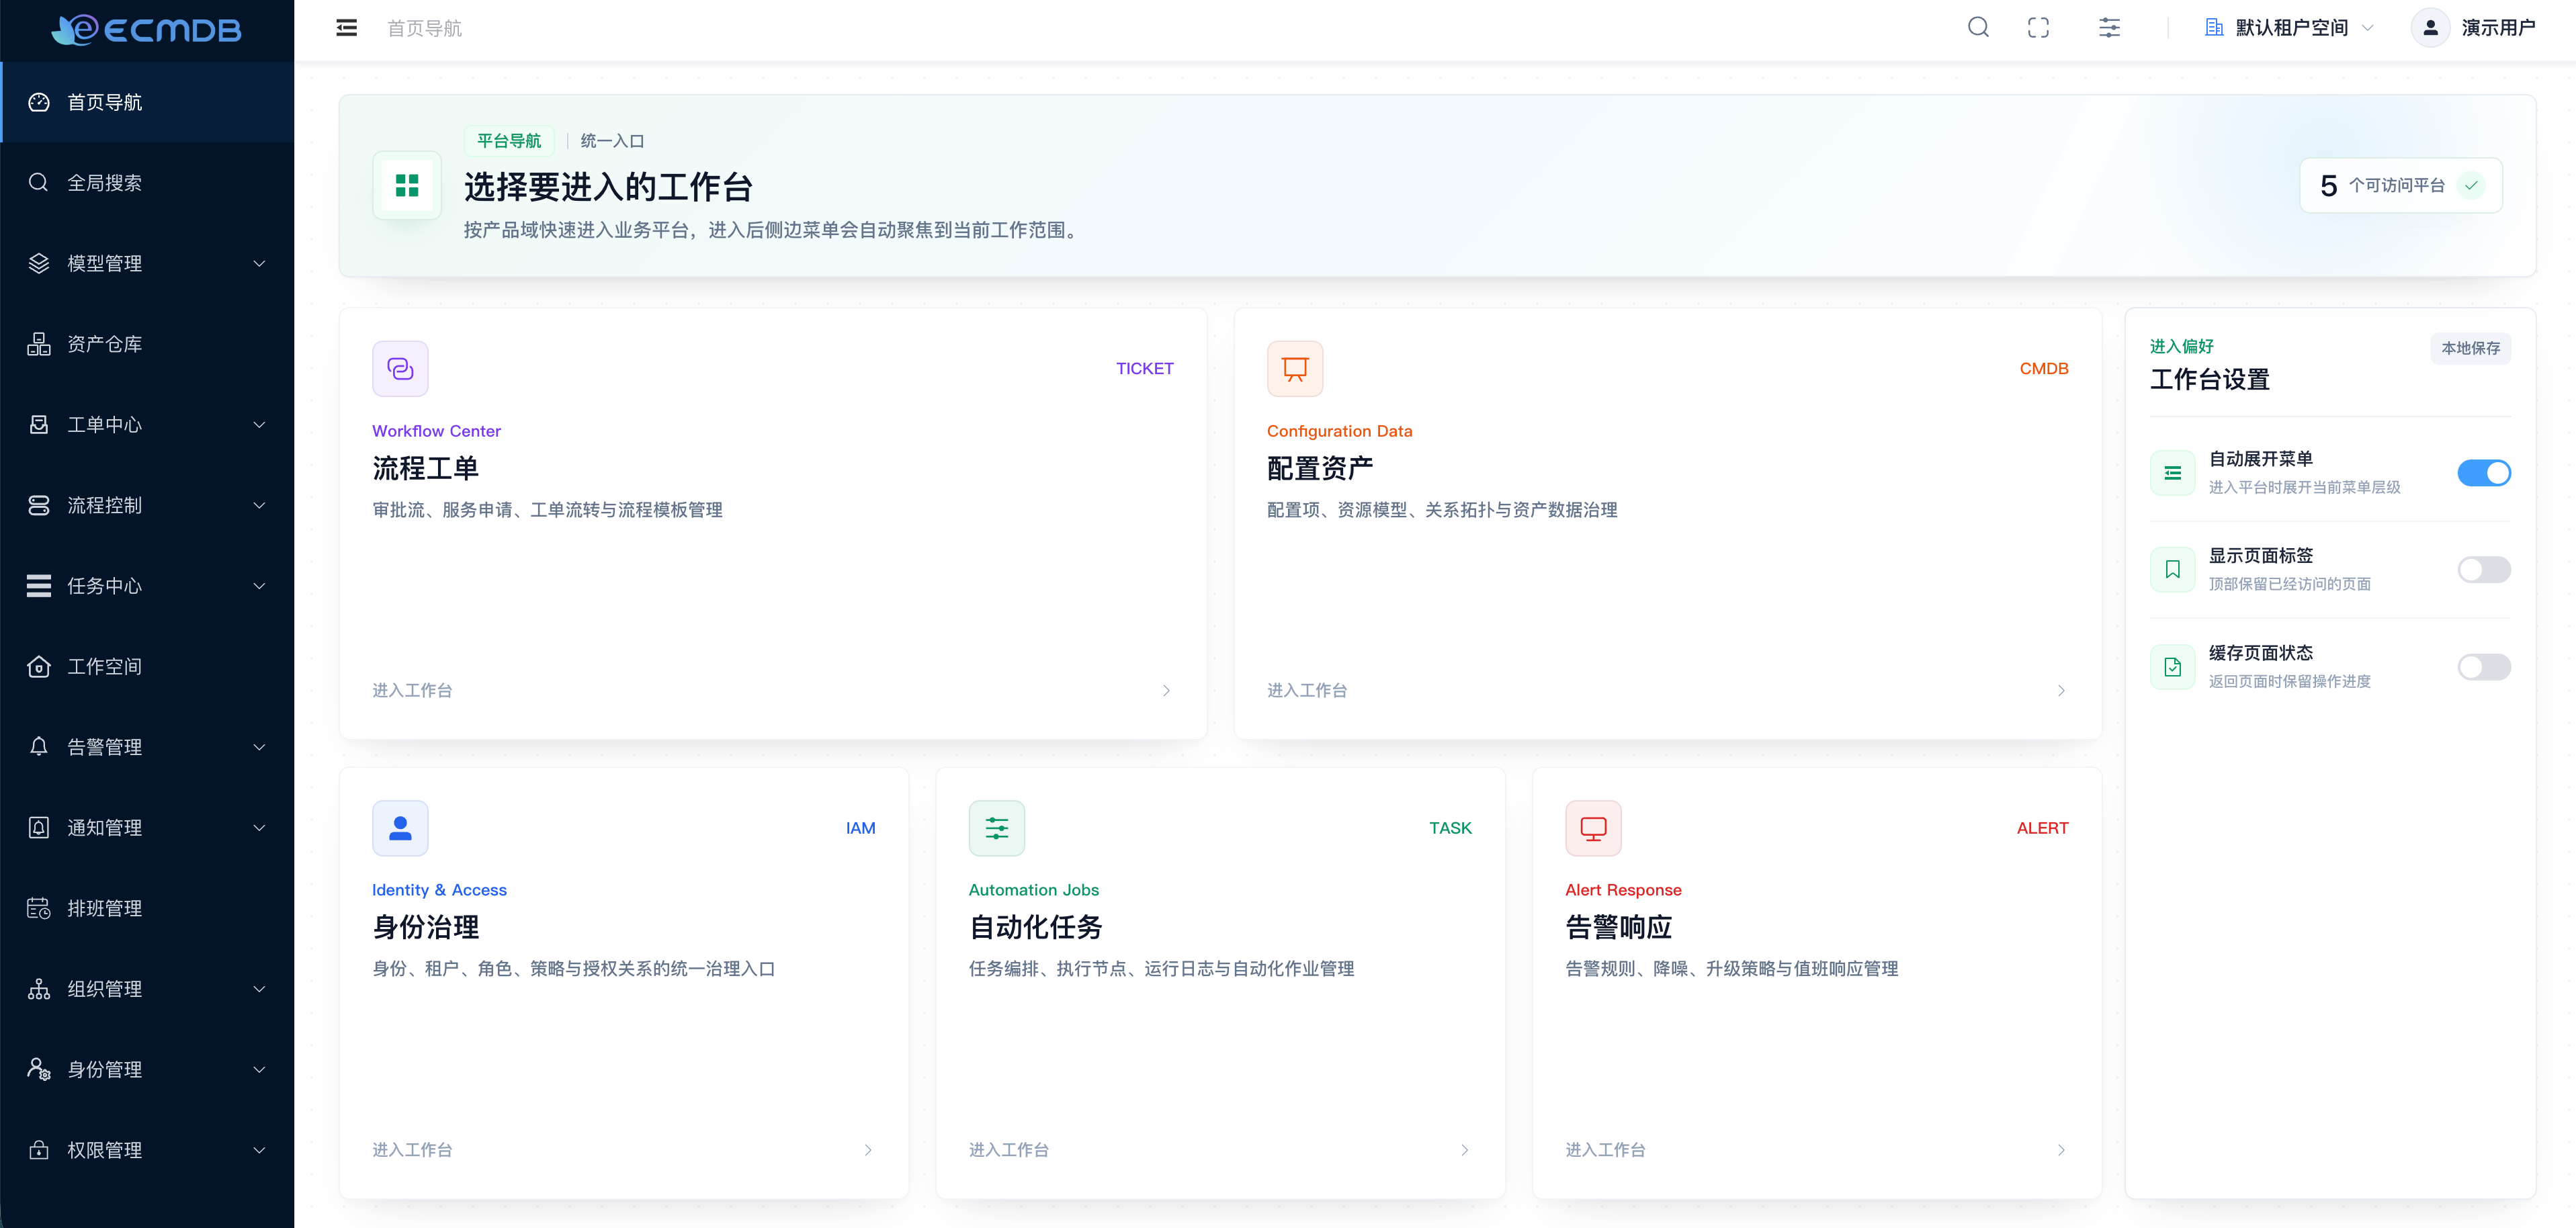Collapse sidebar with hamburger menu icon
2576x1228 pixels.
click(x=347, y=28)
